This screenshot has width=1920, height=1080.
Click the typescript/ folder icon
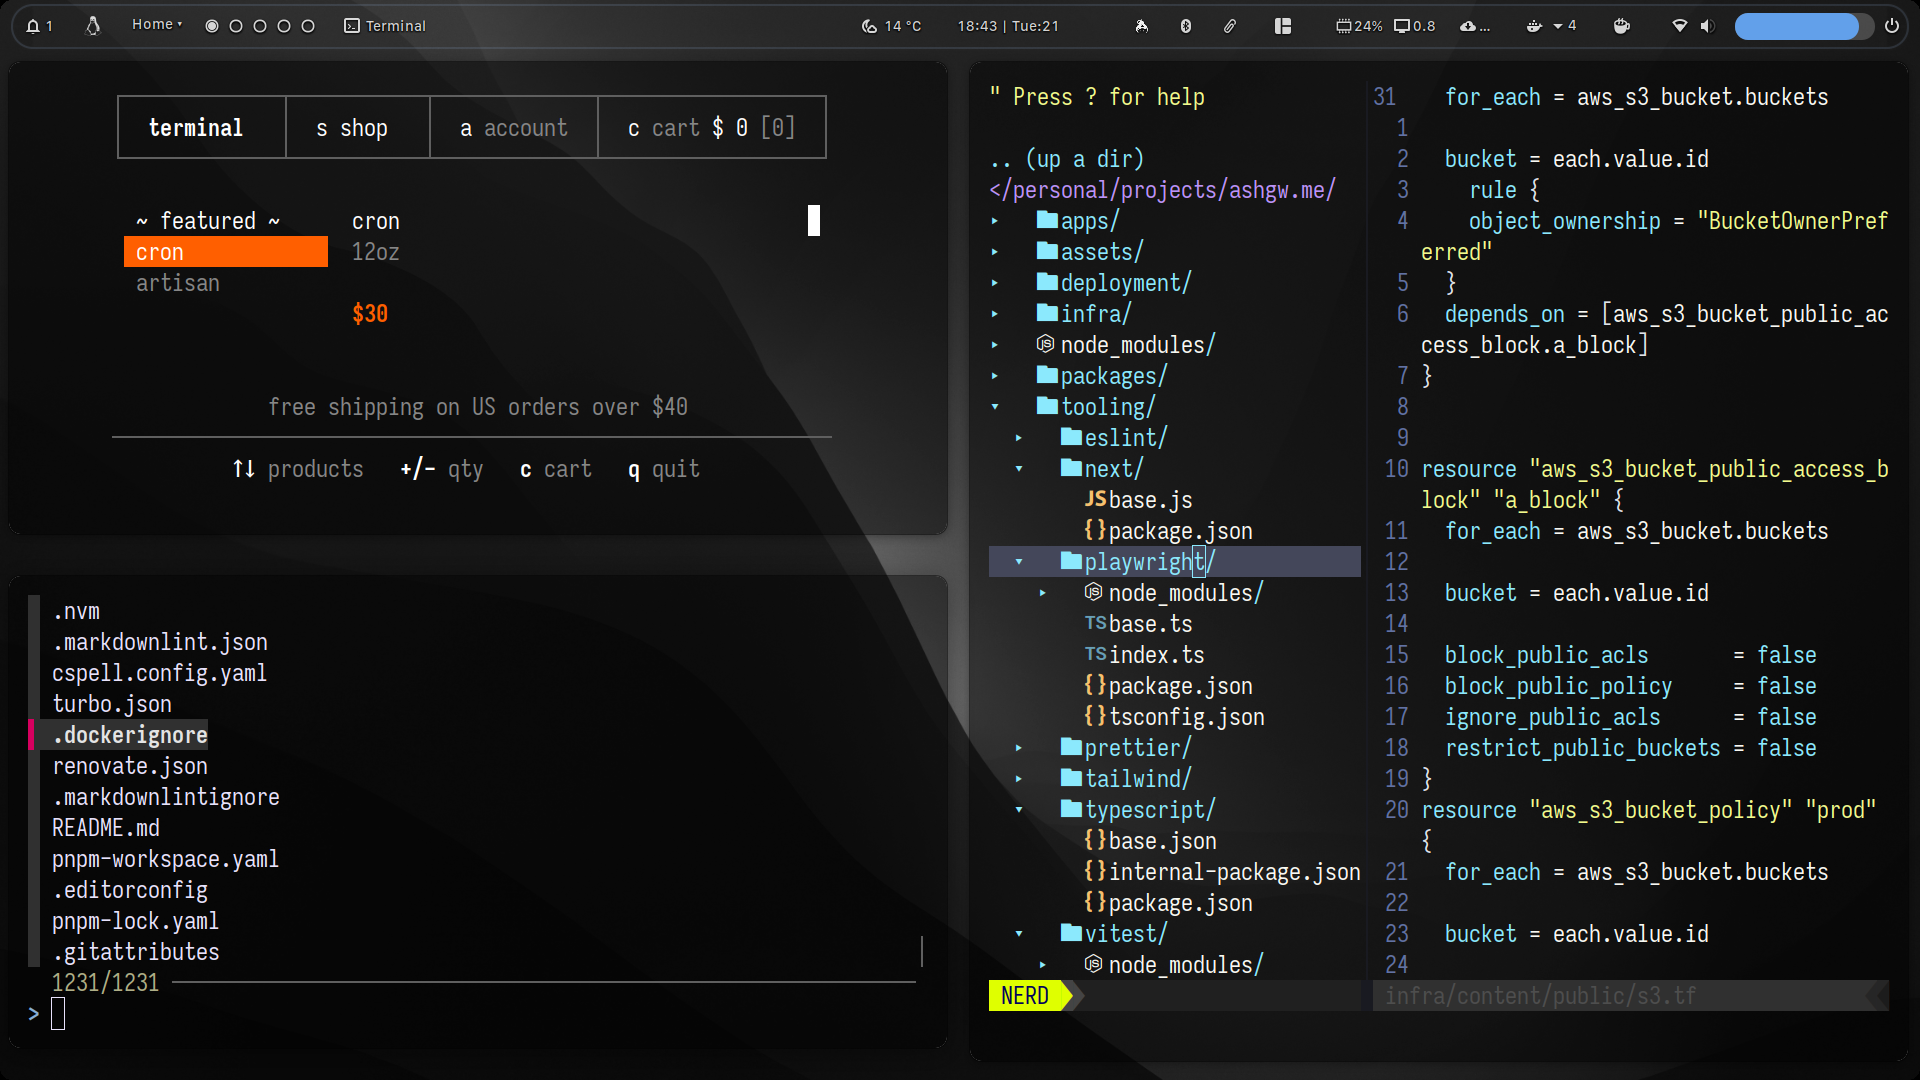1071,809
